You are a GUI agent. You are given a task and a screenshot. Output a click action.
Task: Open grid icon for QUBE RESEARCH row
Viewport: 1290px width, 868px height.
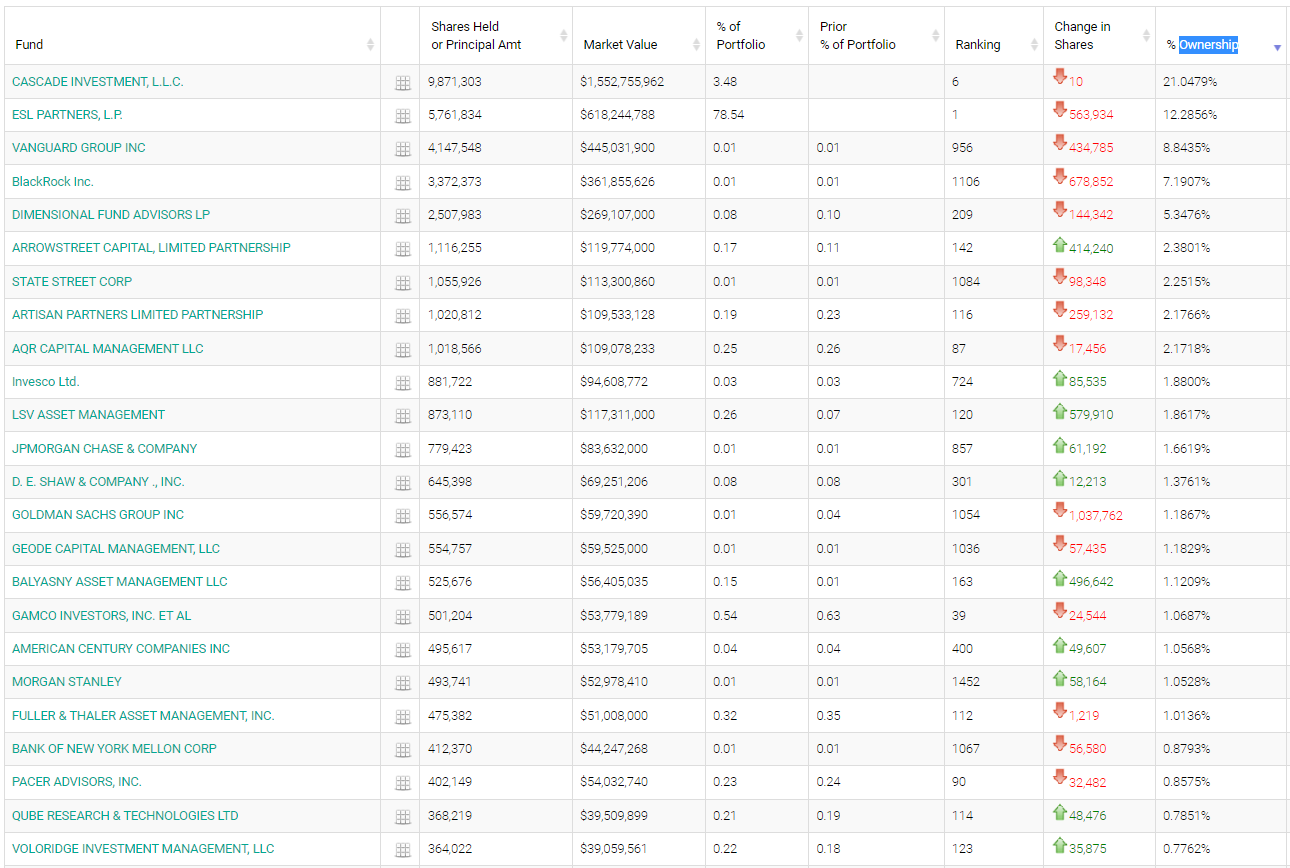pyautogui.click(x=403, y=817)
